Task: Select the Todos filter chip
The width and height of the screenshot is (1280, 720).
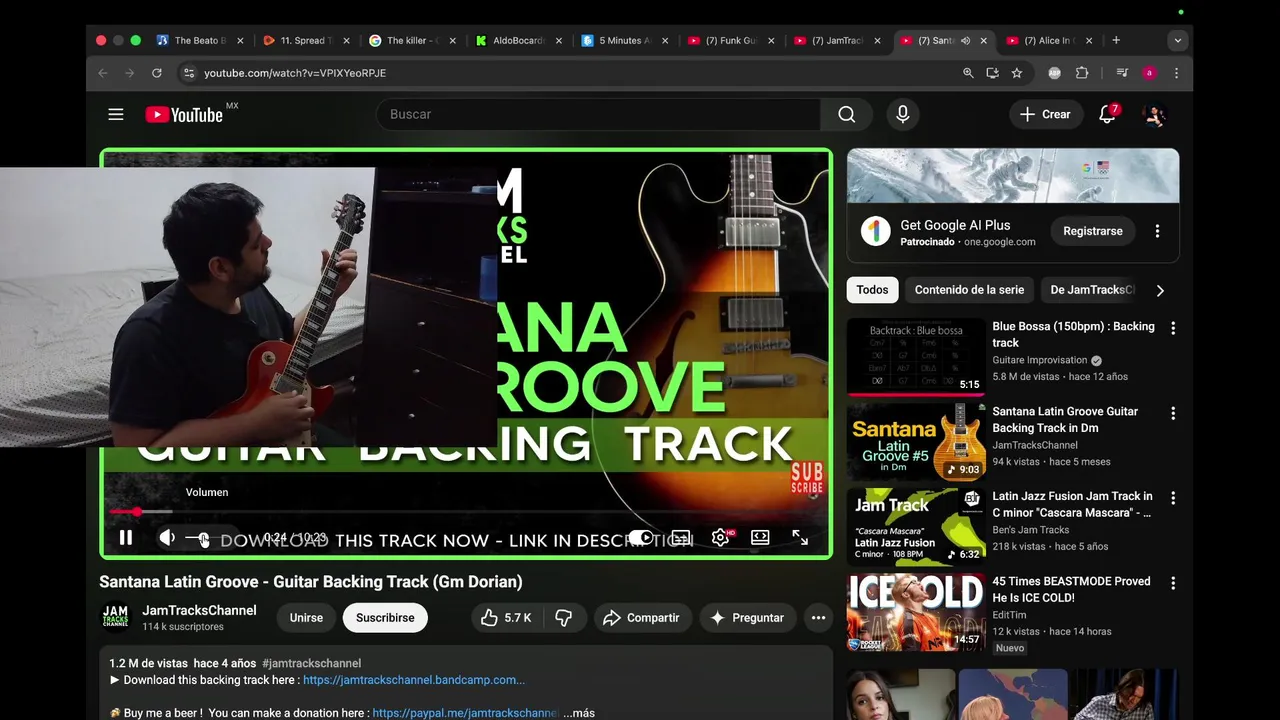Action: click(872, 290)
